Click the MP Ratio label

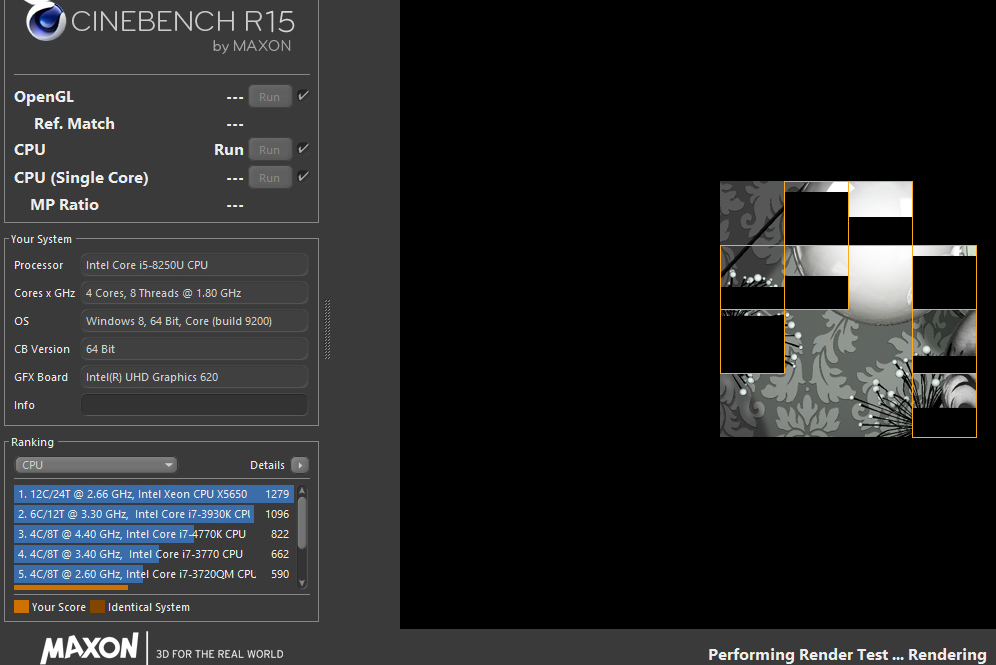click(x=64, y=205)
